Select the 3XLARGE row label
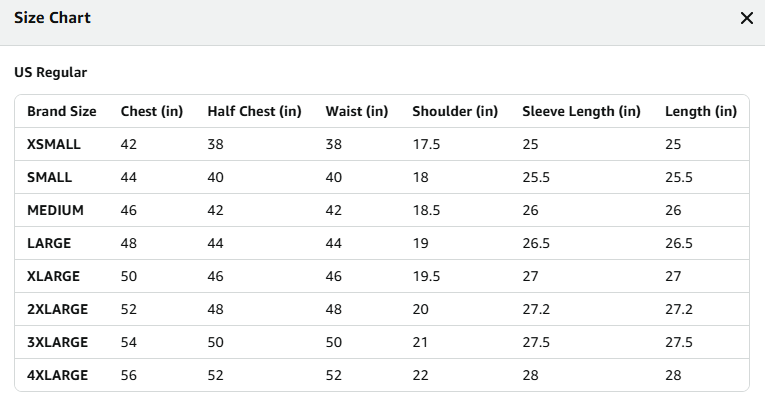765x399 pixels. coord(58,342)
